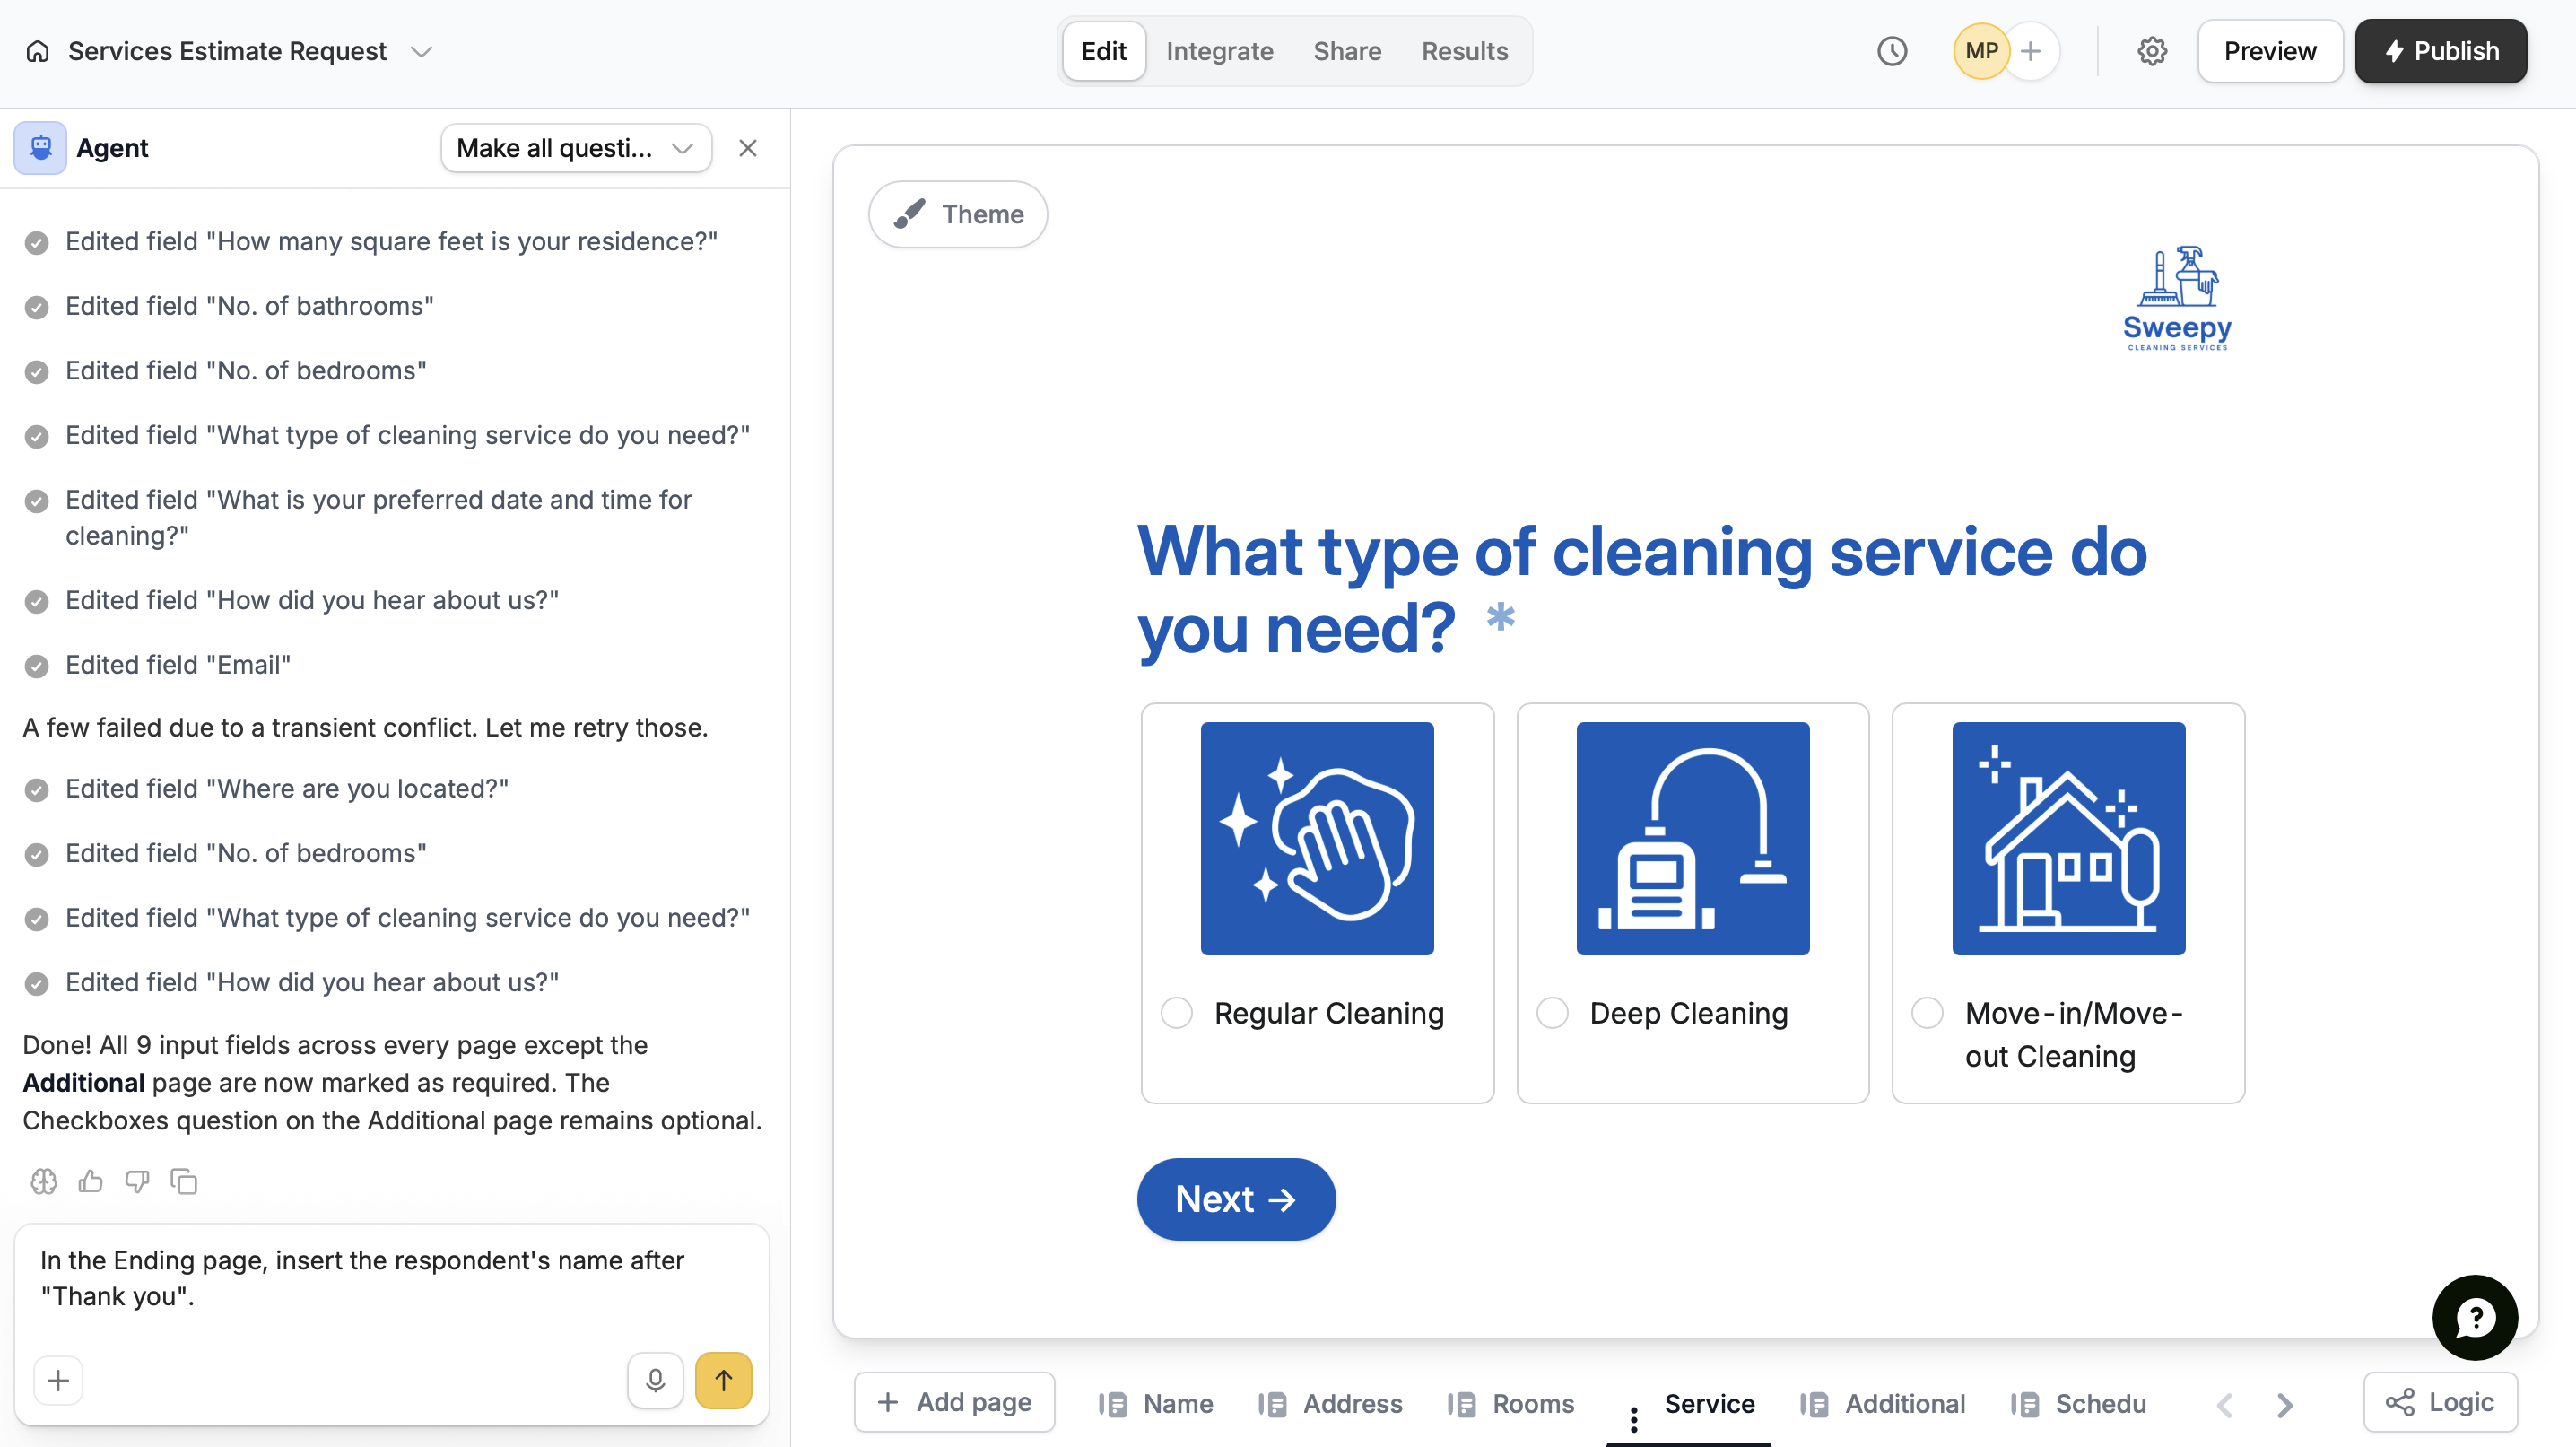Click the Regular Cleaning hand-wipe image

pos(1317,838)
